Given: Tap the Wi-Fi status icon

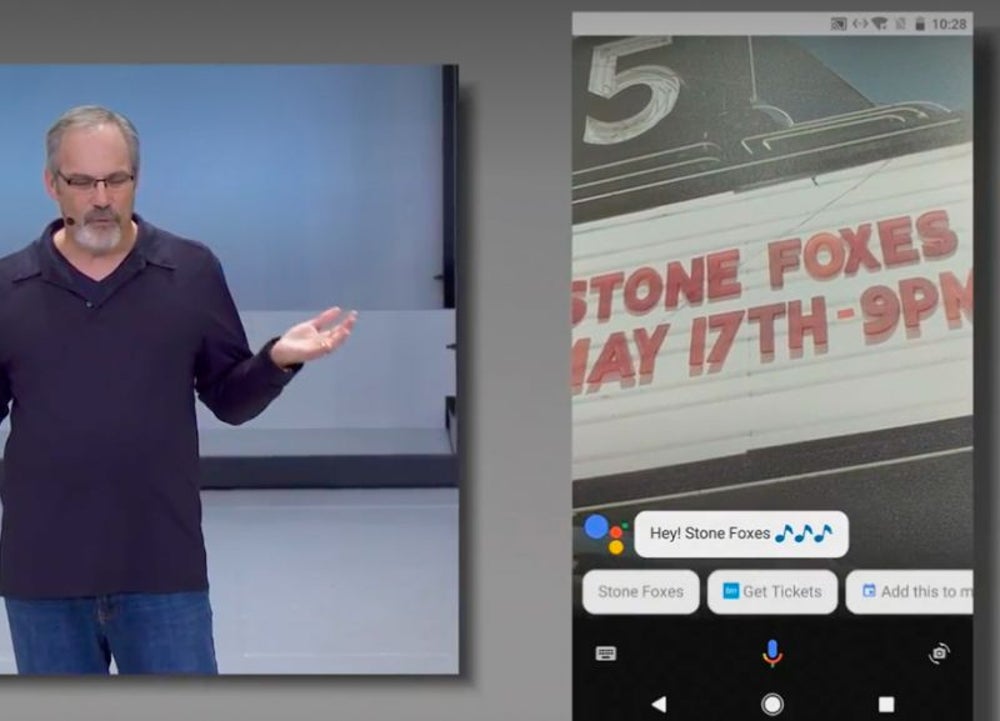Looking at the screenshot, I should coord(880,24).
